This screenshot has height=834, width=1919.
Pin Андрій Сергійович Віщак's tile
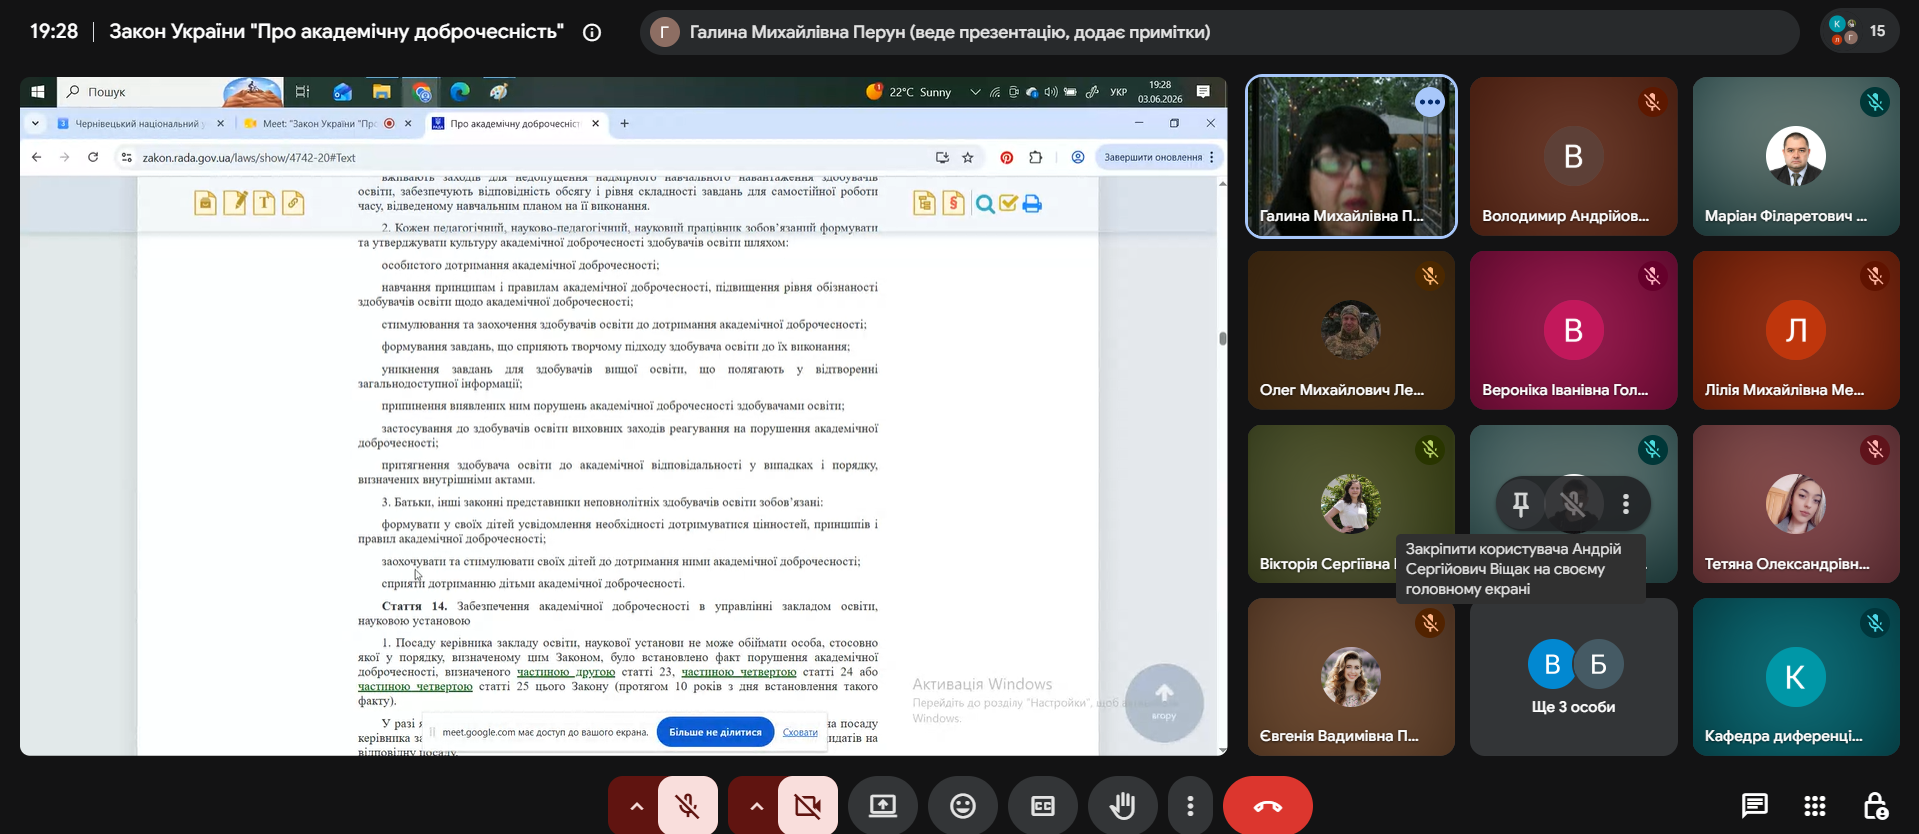1520,504
